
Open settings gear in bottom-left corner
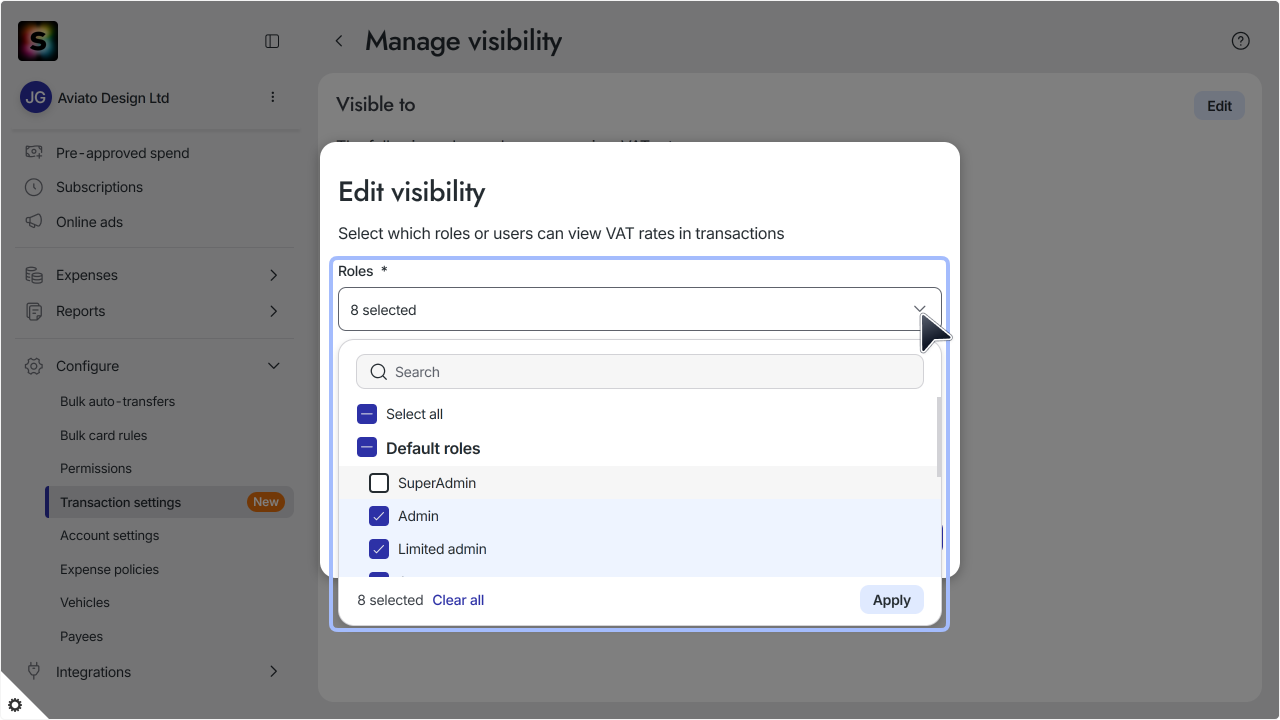click(x=15, y=705)
